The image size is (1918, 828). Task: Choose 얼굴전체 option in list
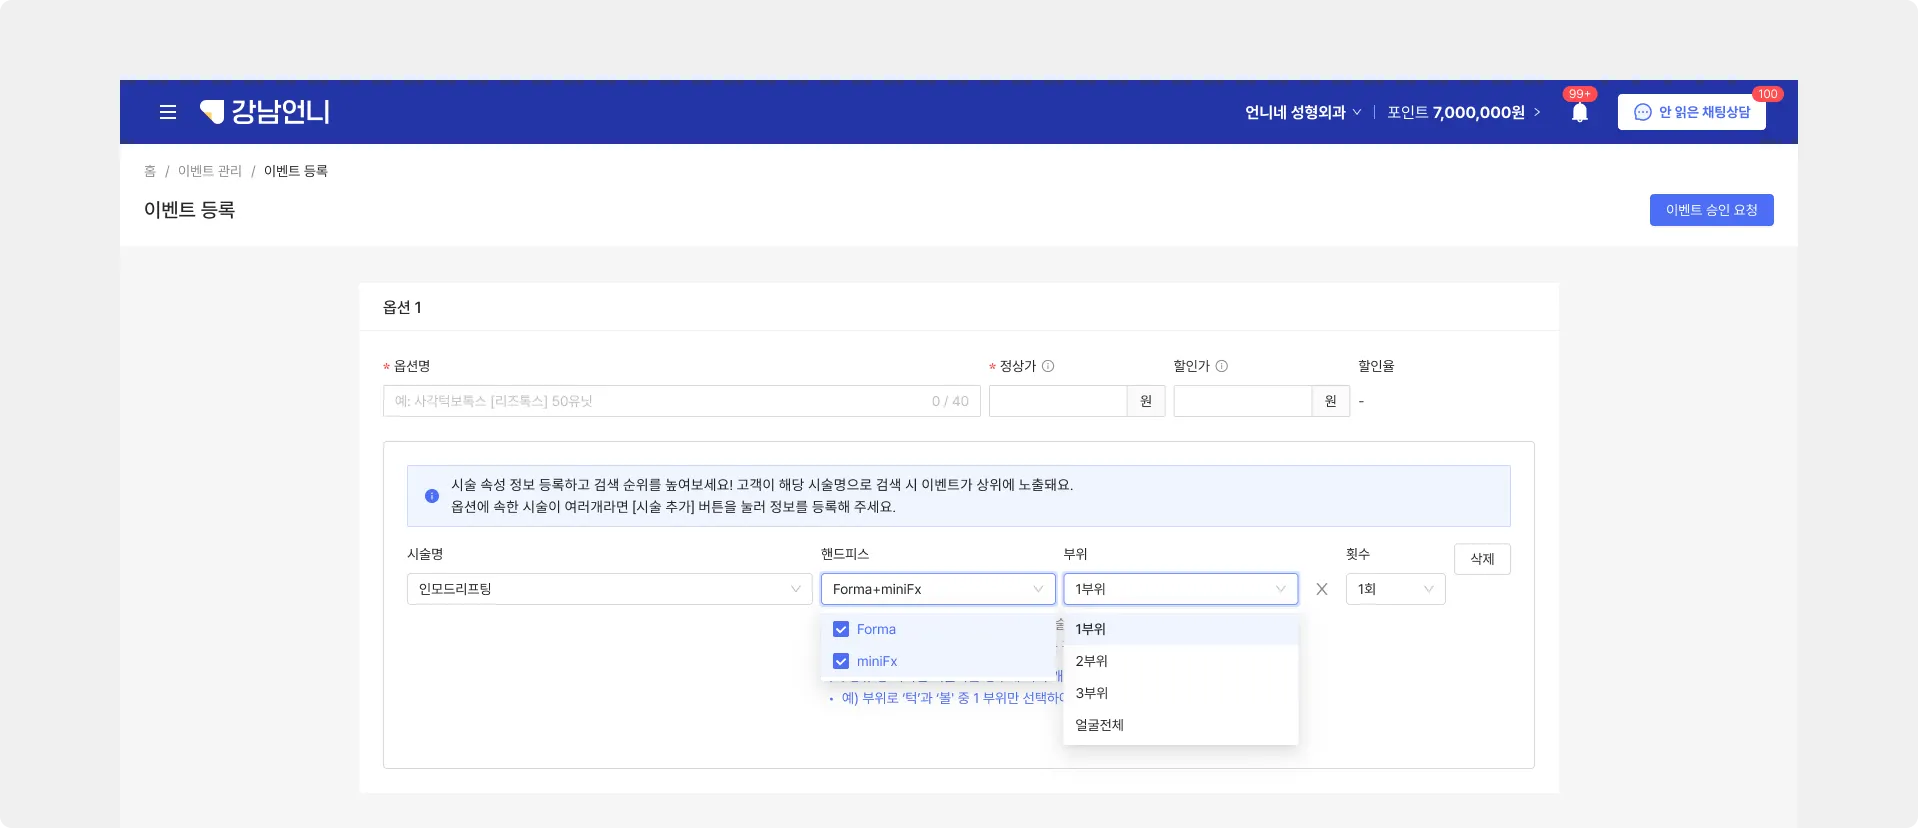pyautogui.click(x=1100, y=725)
